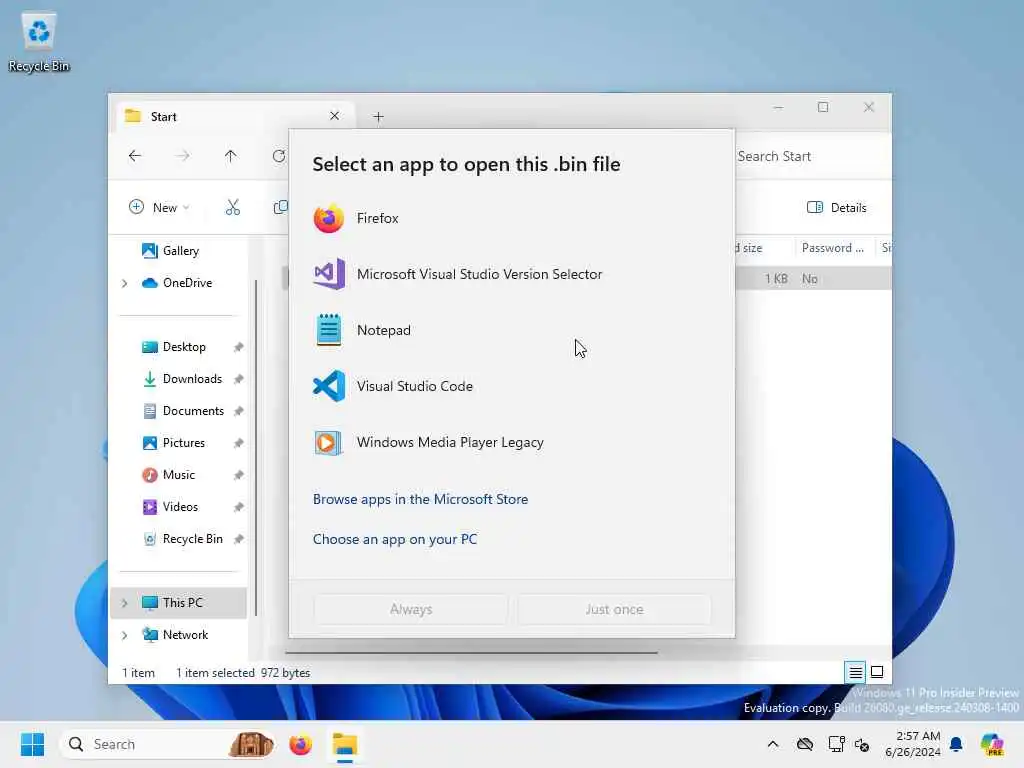The width and height of the screenshot is (1024, 768).
Task: Choose Firefox to open the .bin file
Action: (x=511, y=218)
